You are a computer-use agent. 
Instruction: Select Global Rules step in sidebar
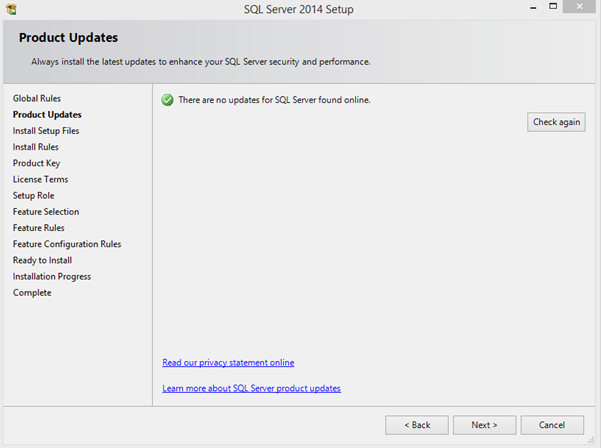(x=37, y=98)
